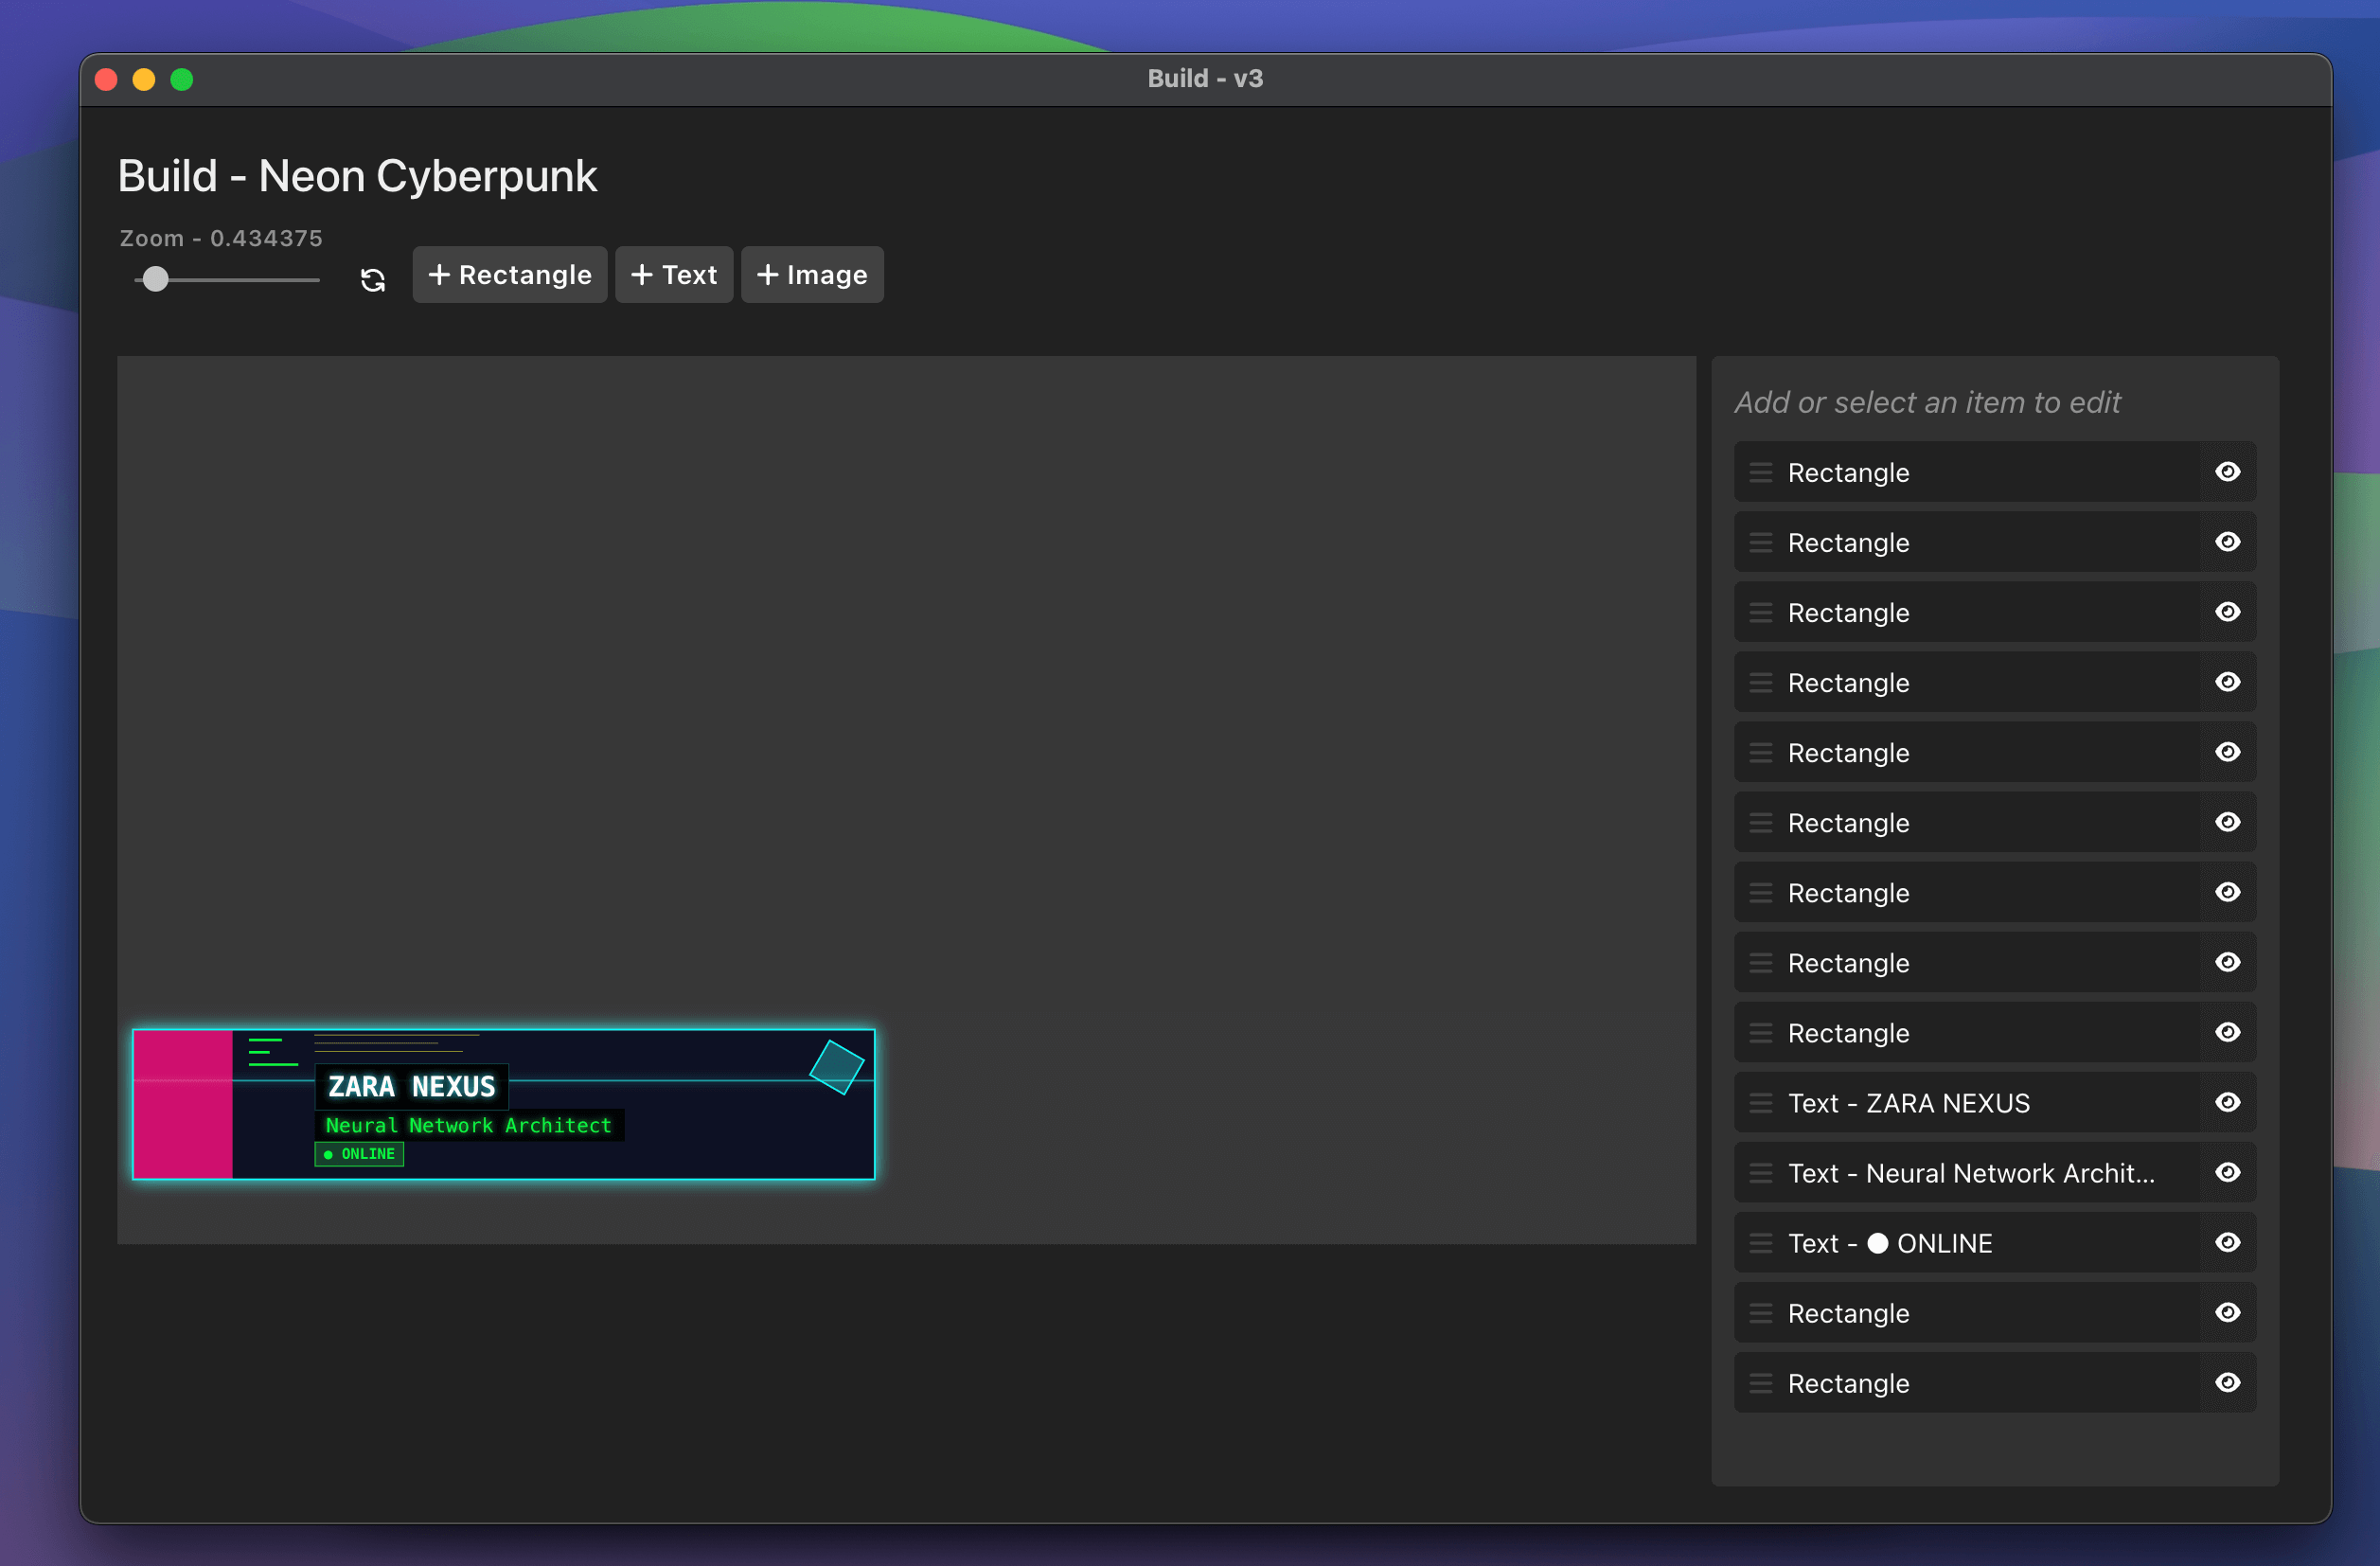Click the drag handle on Neural Network Architect text layer
Viewport: 2380px width, 1566px height.
coord(1761,1173)
